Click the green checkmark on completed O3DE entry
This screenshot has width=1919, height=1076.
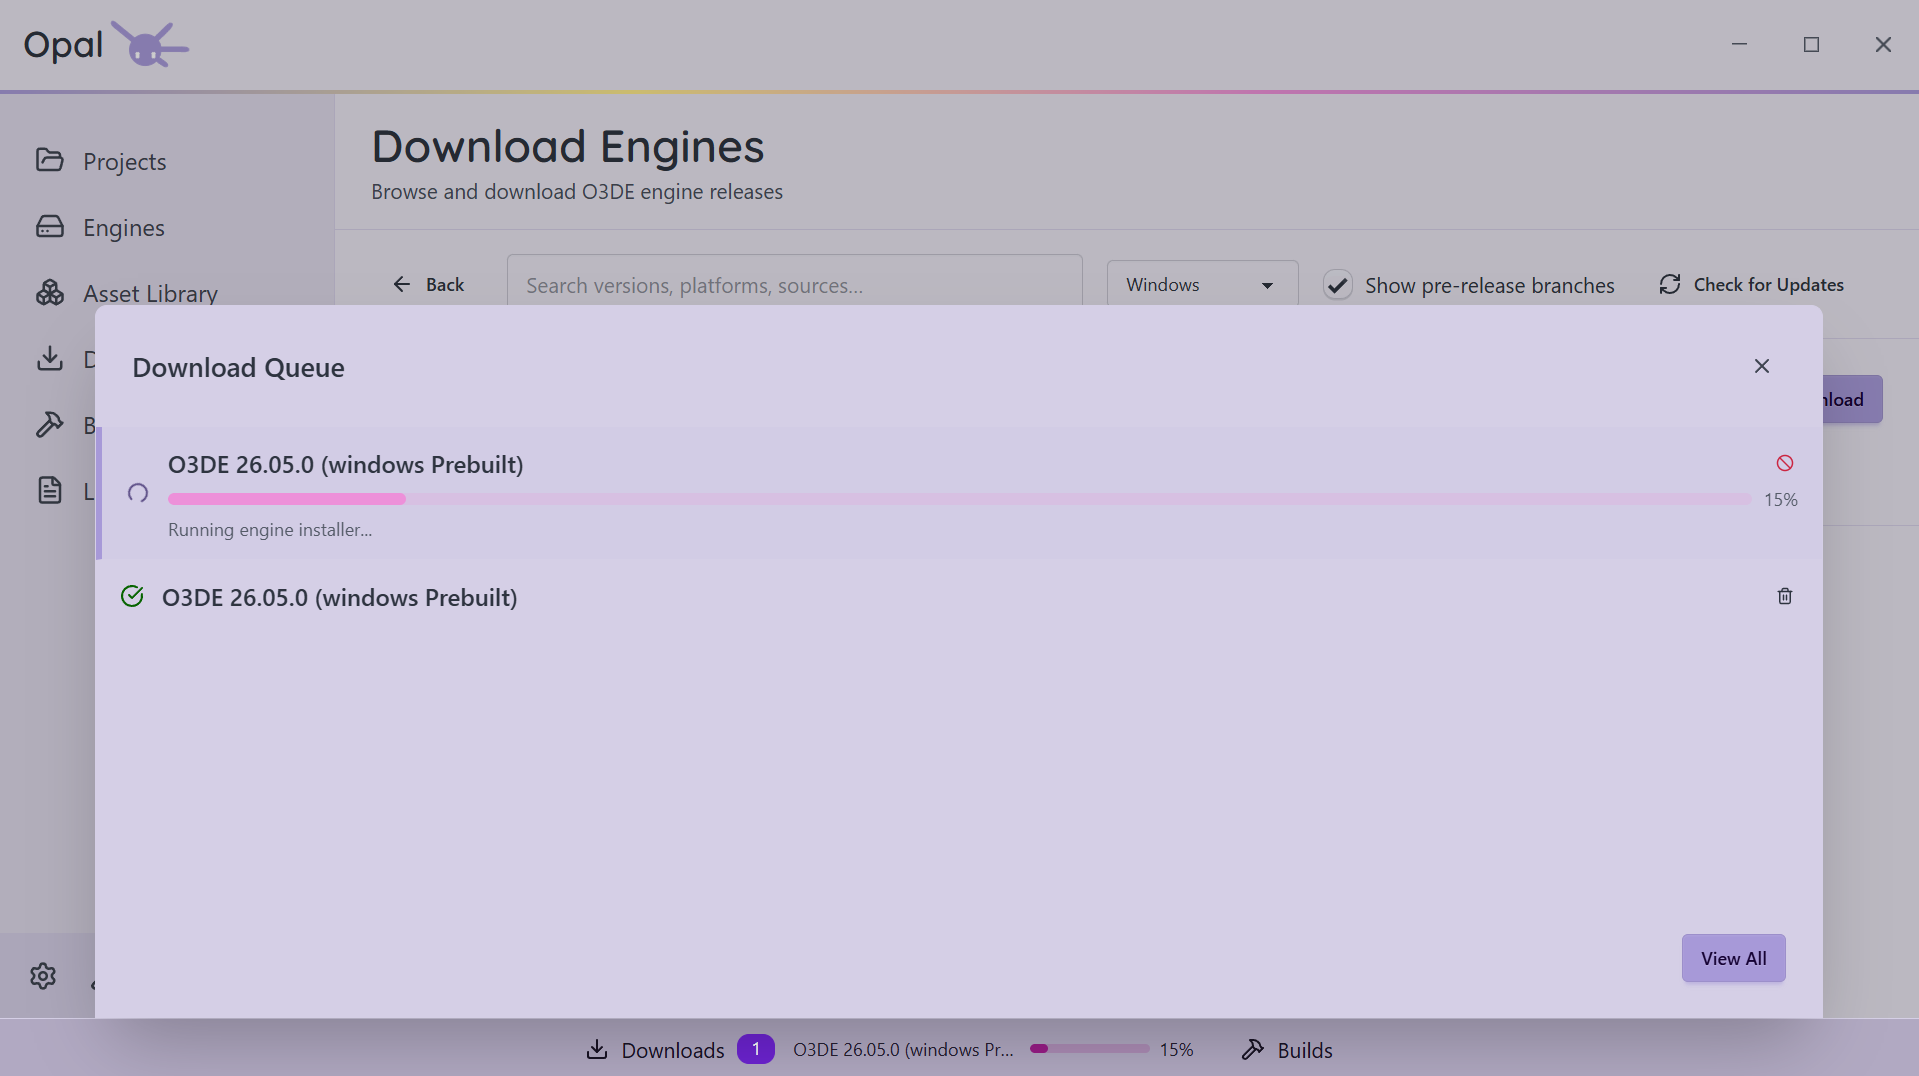pos(132,597)
